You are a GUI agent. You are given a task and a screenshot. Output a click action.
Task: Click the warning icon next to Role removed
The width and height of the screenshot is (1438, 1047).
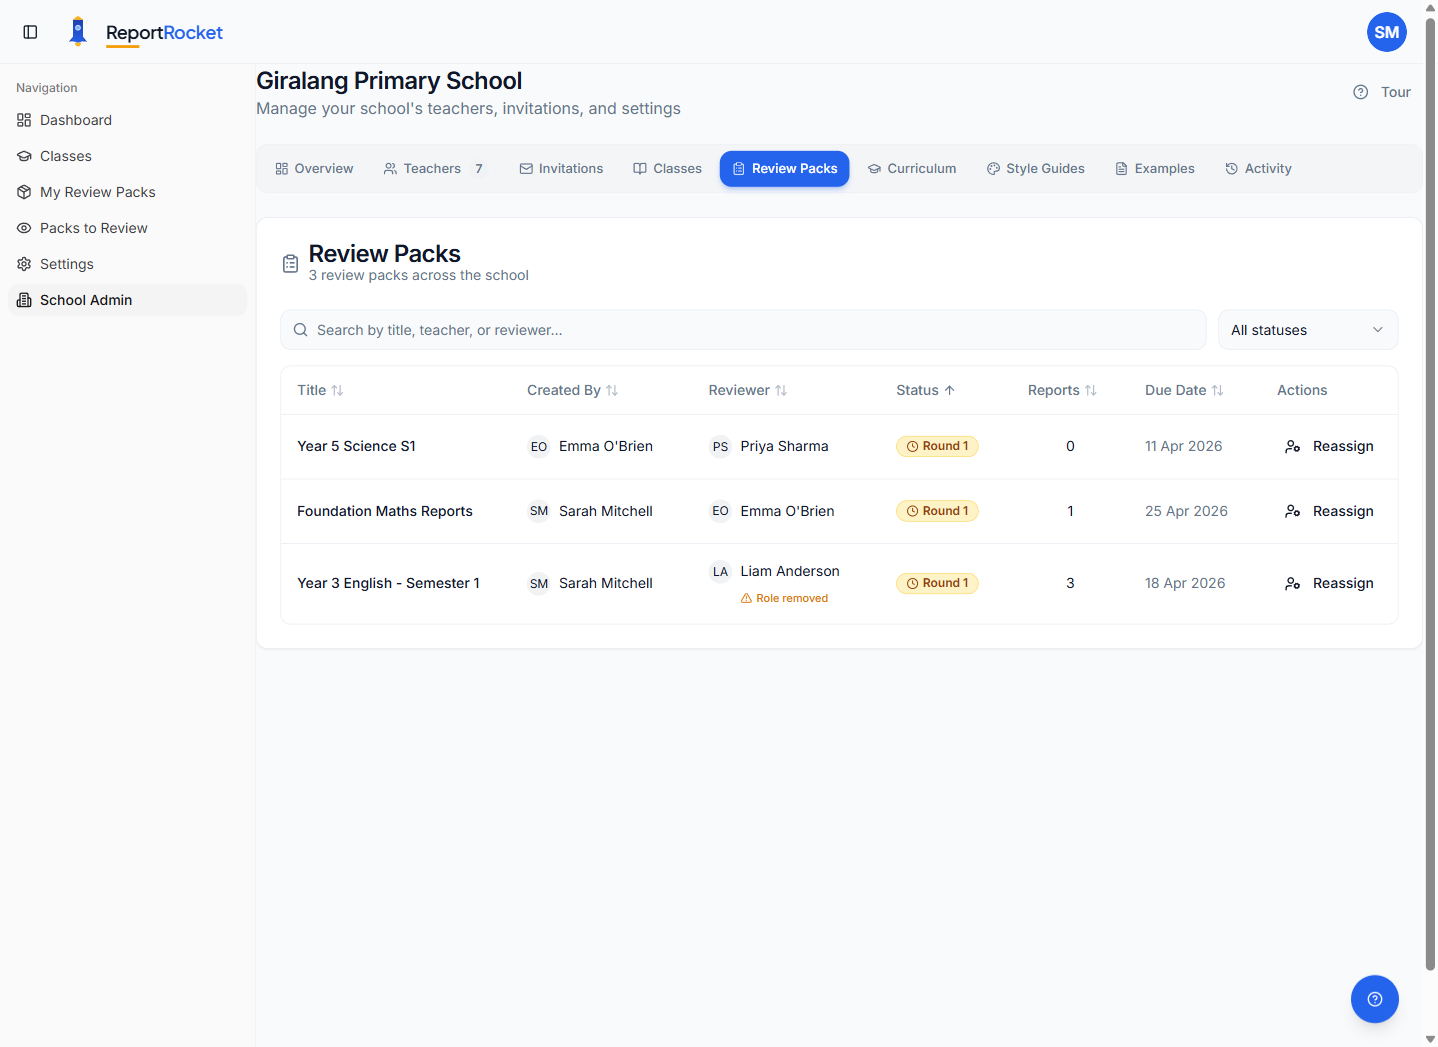tap(746, 597)
